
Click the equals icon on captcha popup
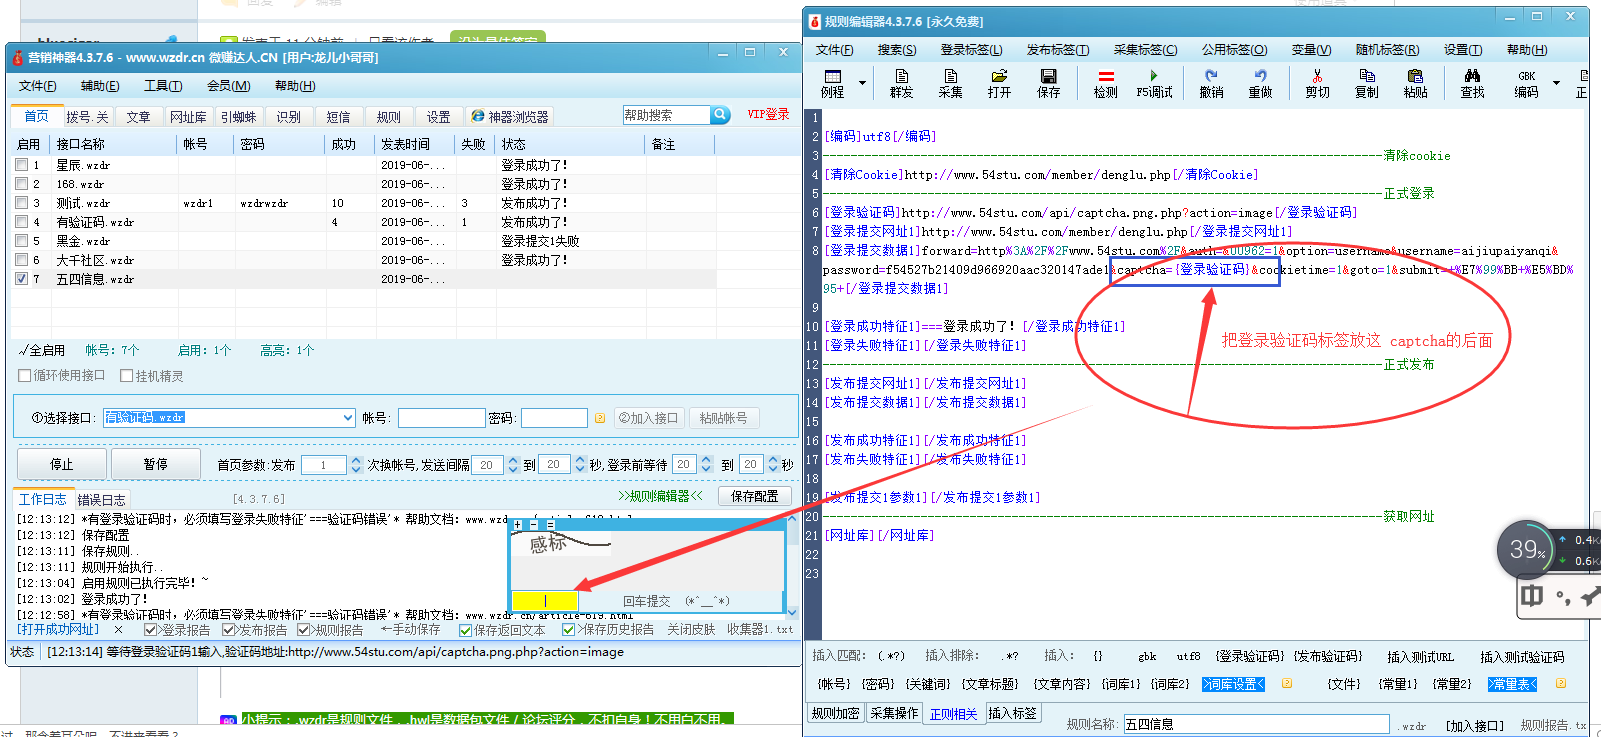point(551,524)
